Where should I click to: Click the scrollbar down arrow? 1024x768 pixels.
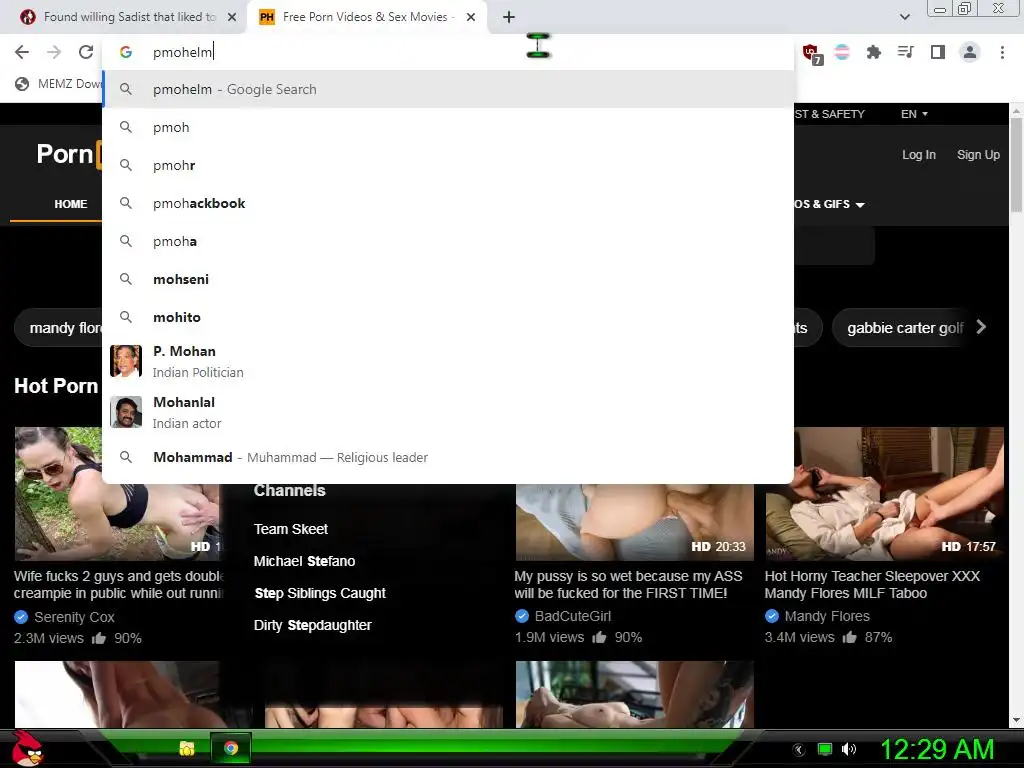[x=1016, y=720]
